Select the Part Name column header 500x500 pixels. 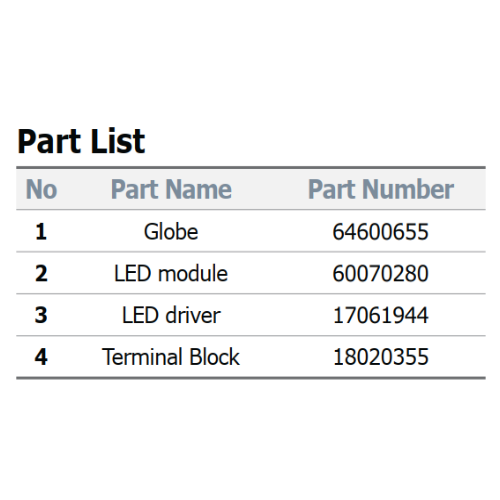[171, 189]
